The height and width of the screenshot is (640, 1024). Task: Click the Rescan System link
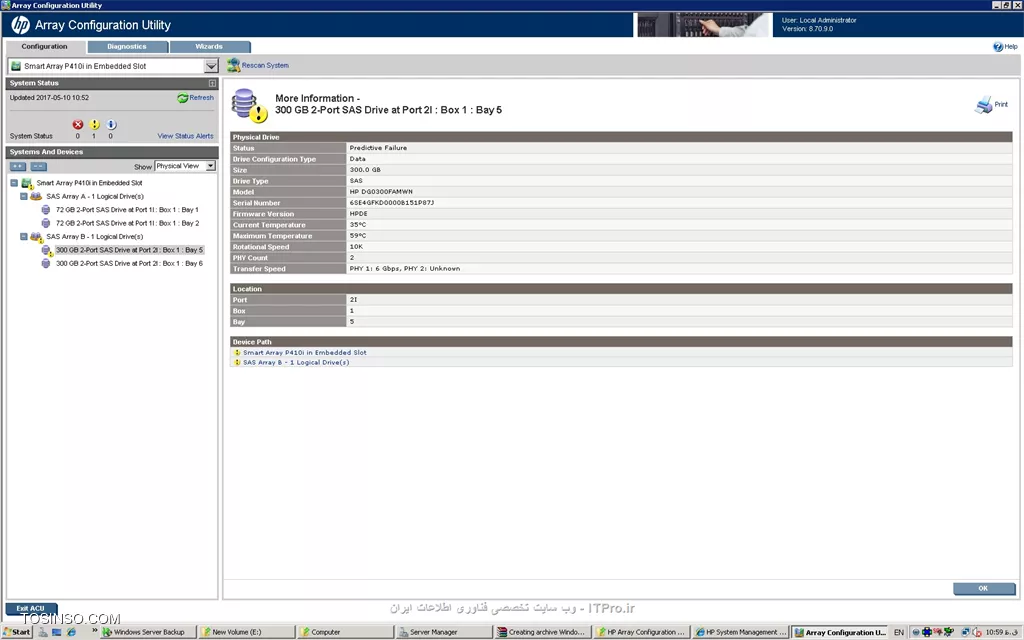click(x=265, y=65)
